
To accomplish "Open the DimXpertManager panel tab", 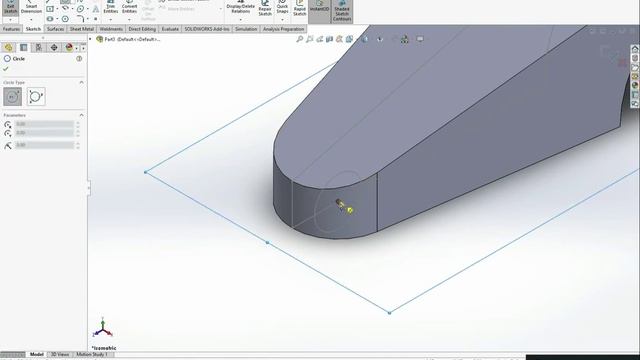I will click(54, 48).
